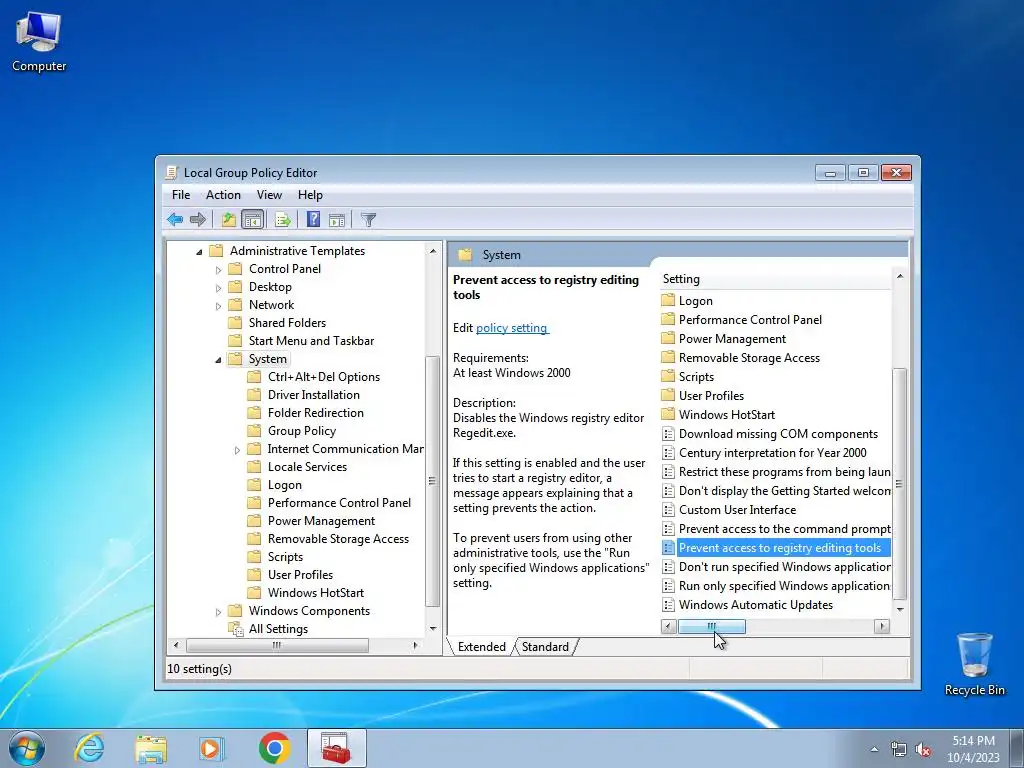Click the Setting column header
Viewport: 1024px width, 768px height.
tap(775, 279)
